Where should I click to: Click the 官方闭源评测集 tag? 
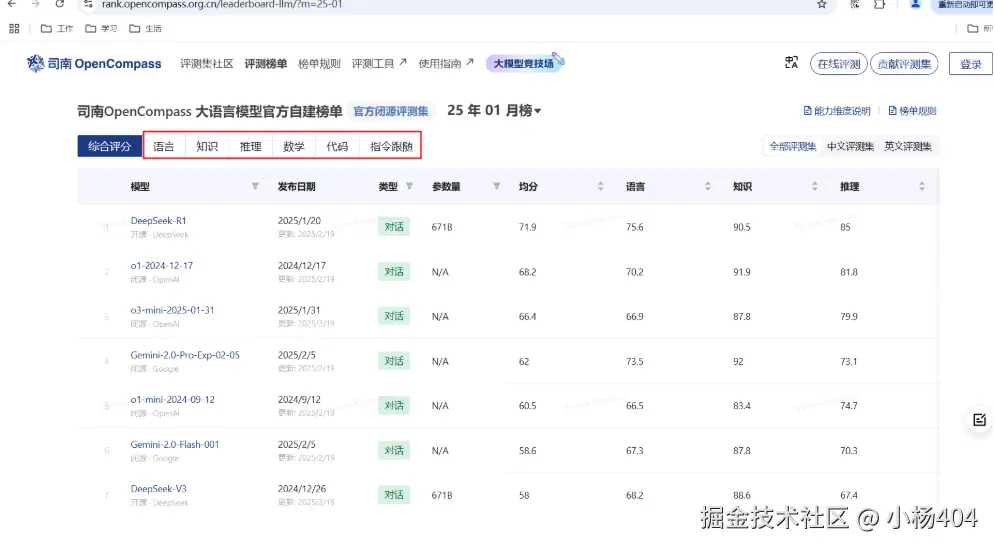pos(391,111)
